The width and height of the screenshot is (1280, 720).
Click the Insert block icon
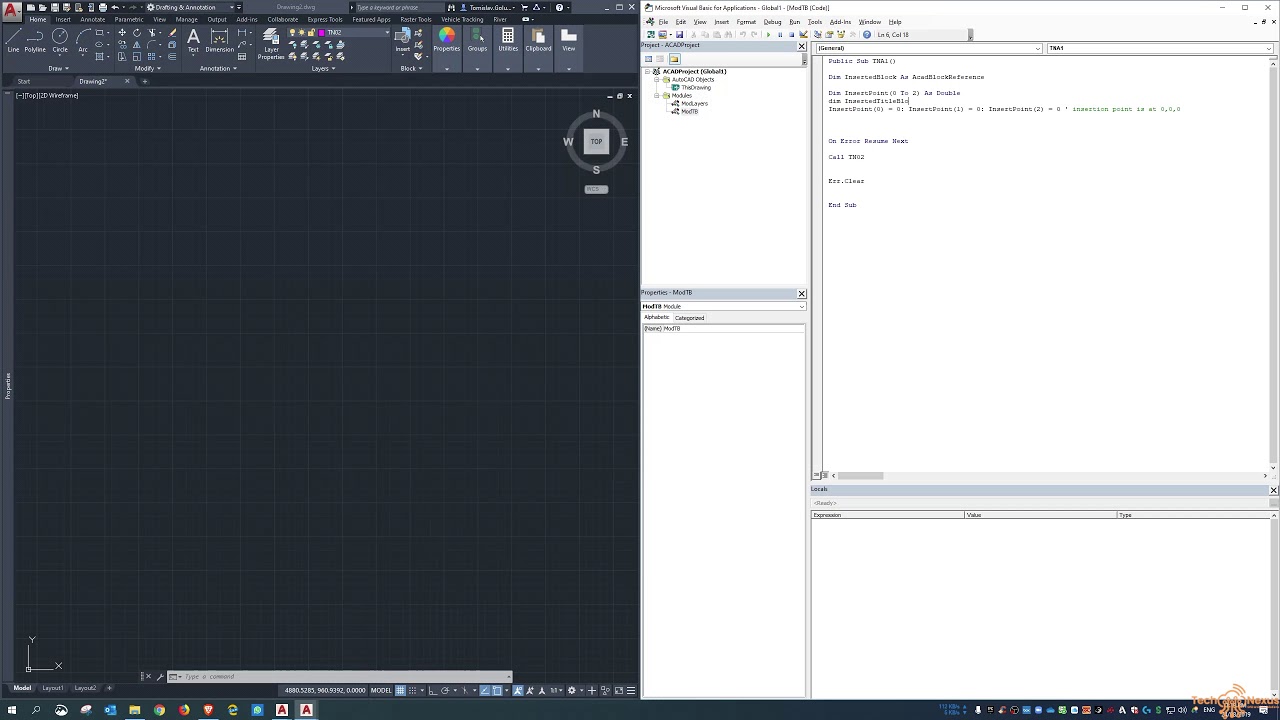[403, 40]
